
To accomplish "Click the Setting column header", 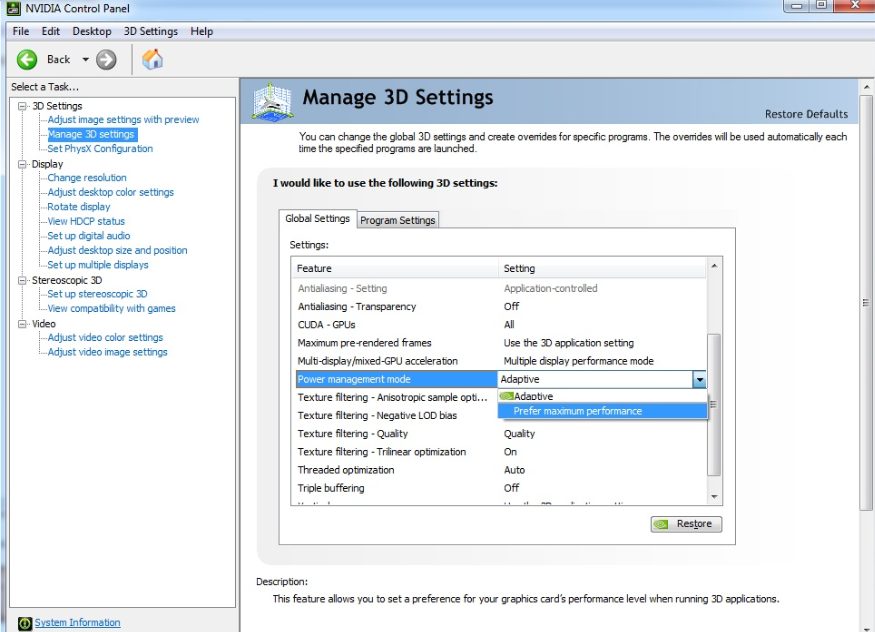I will 602,268.
